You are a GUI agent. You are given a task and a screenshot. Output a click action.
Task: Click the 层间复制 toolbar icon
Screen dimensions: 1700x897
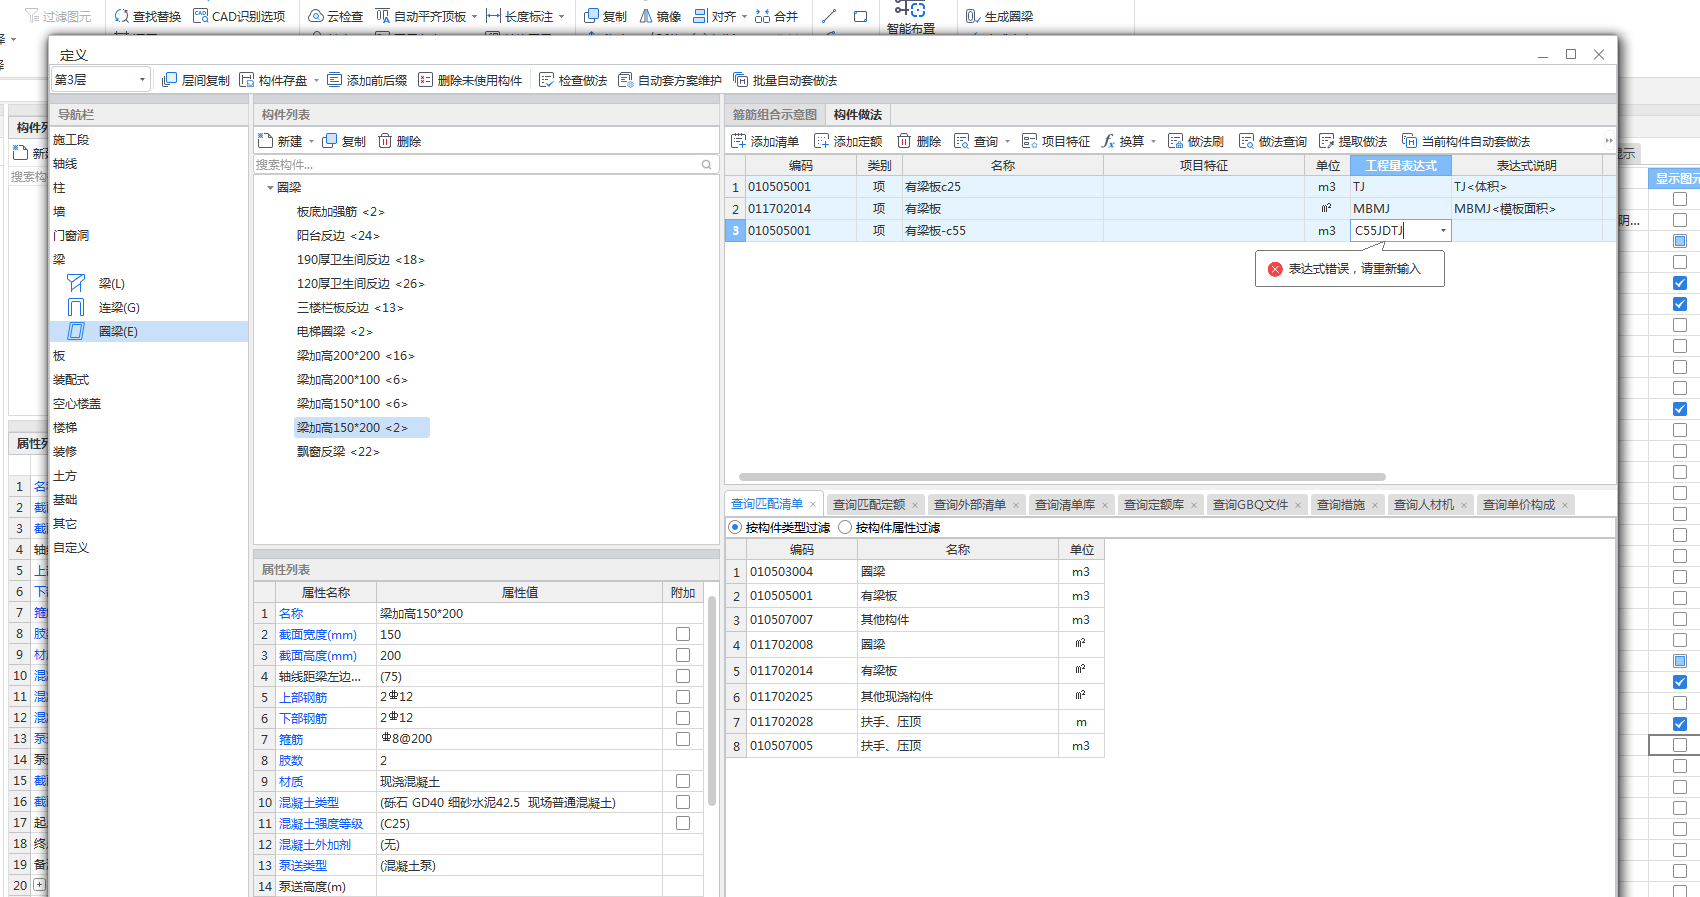click(170, 80)
